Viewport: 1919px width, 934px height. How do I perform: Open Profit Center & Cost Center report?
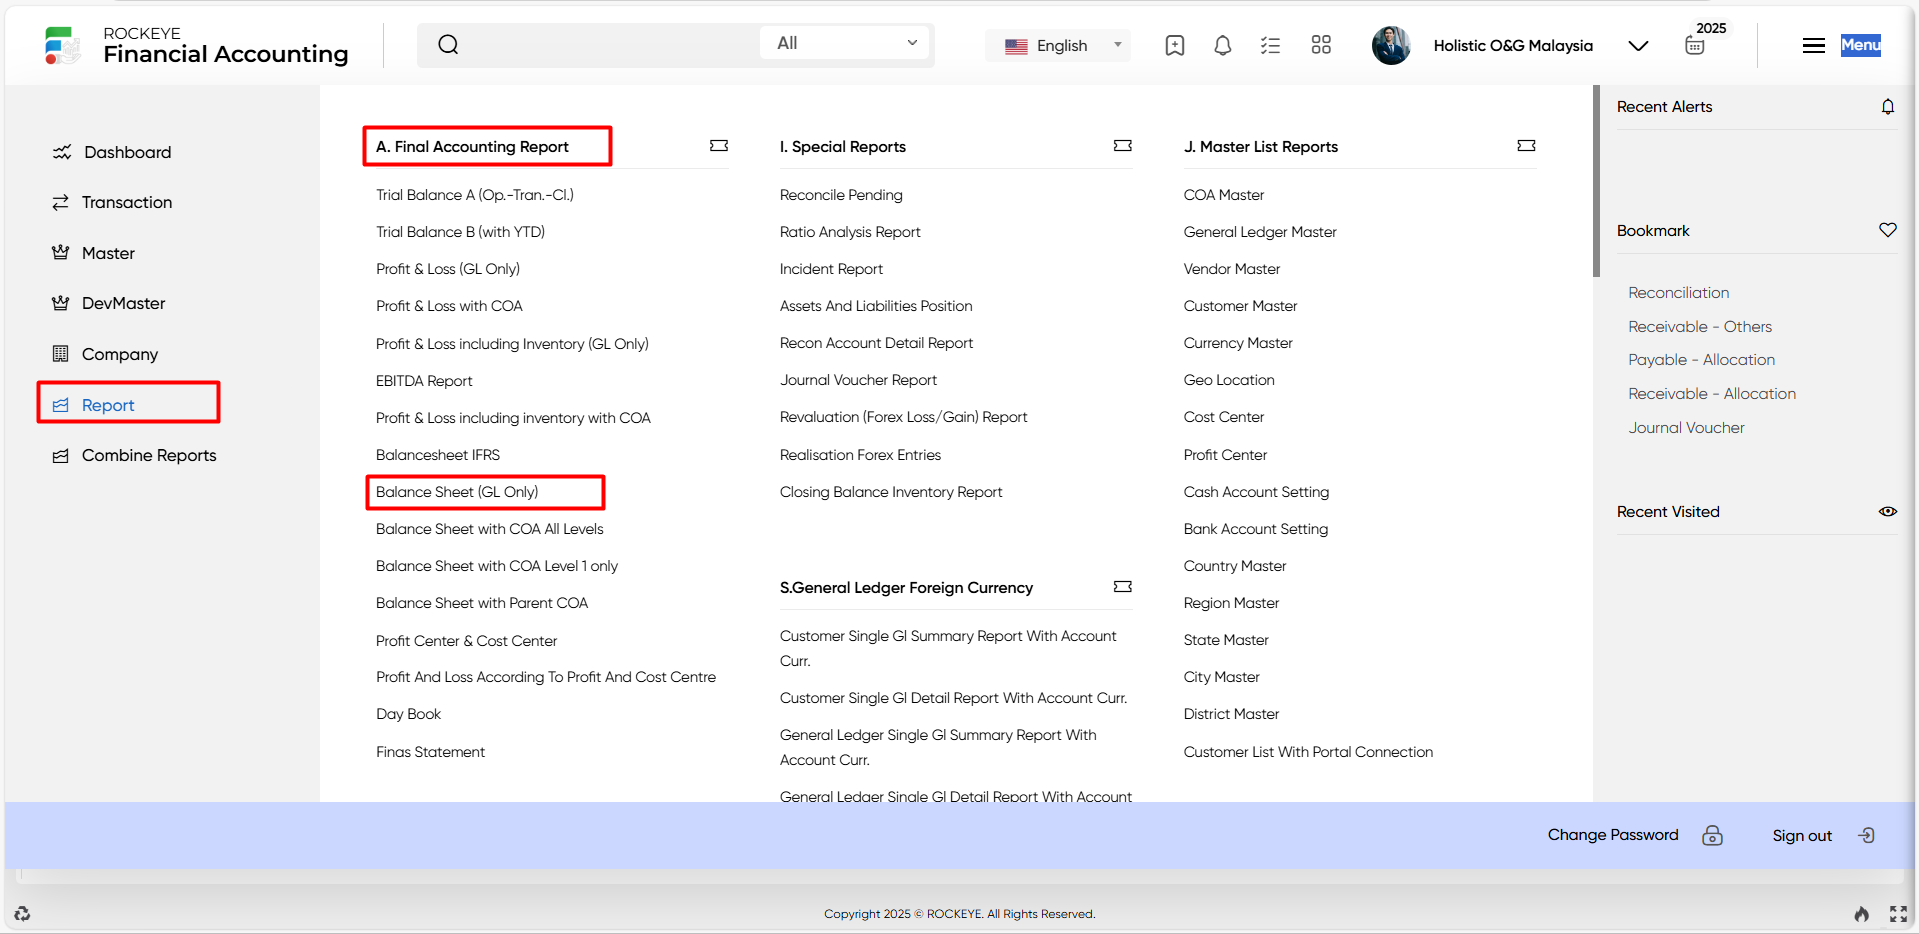[x=466, y=641]
